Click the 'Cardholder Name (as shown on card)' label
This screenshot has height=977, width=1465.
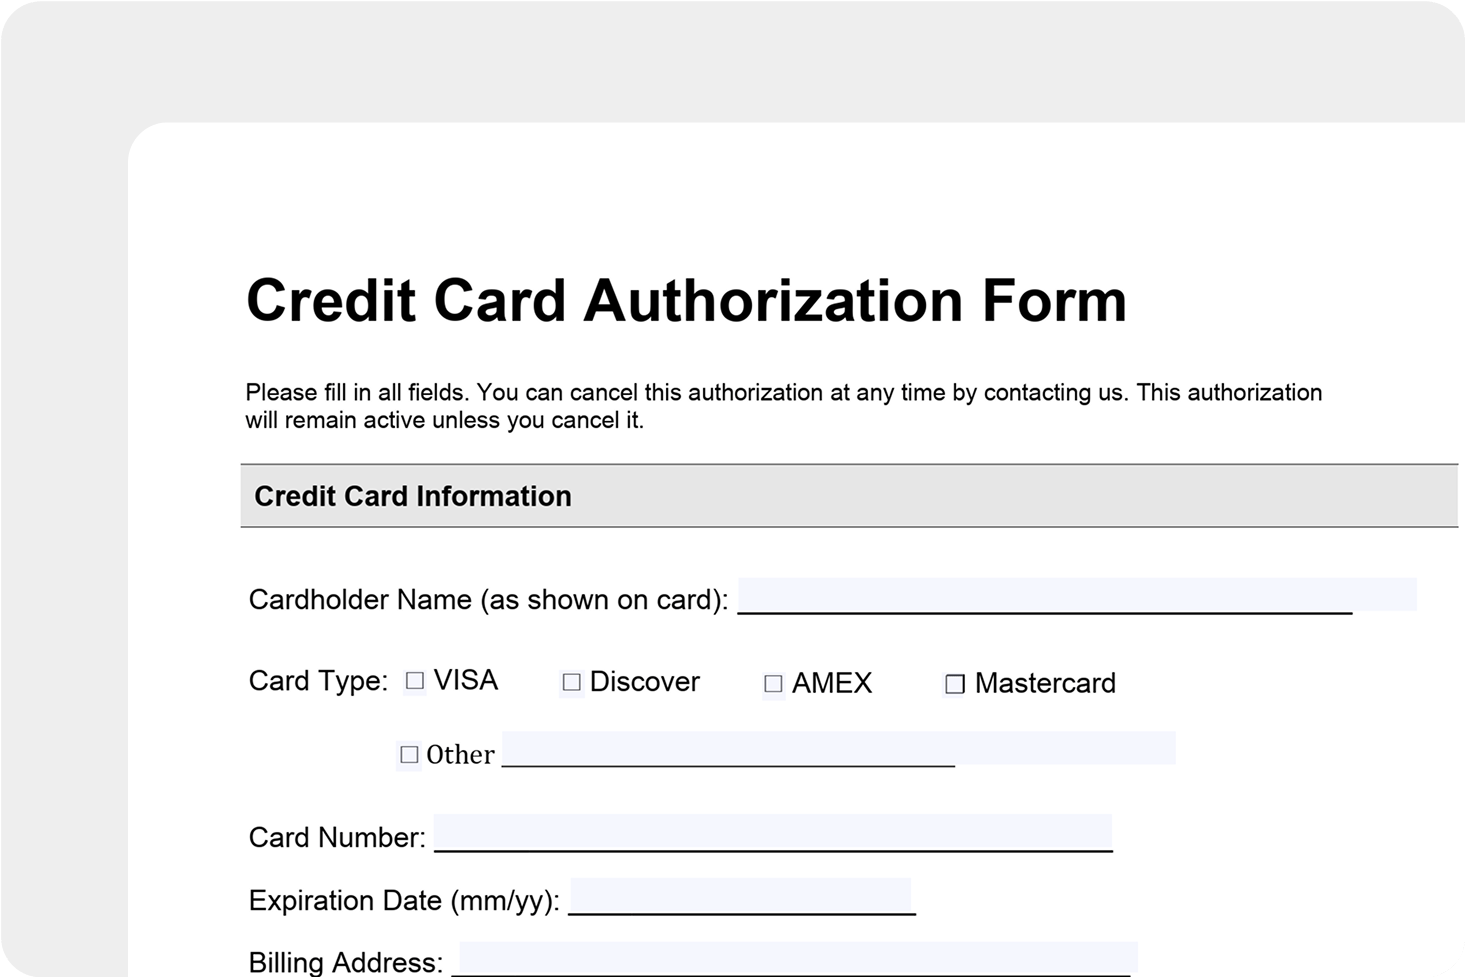tap(488, 600)
